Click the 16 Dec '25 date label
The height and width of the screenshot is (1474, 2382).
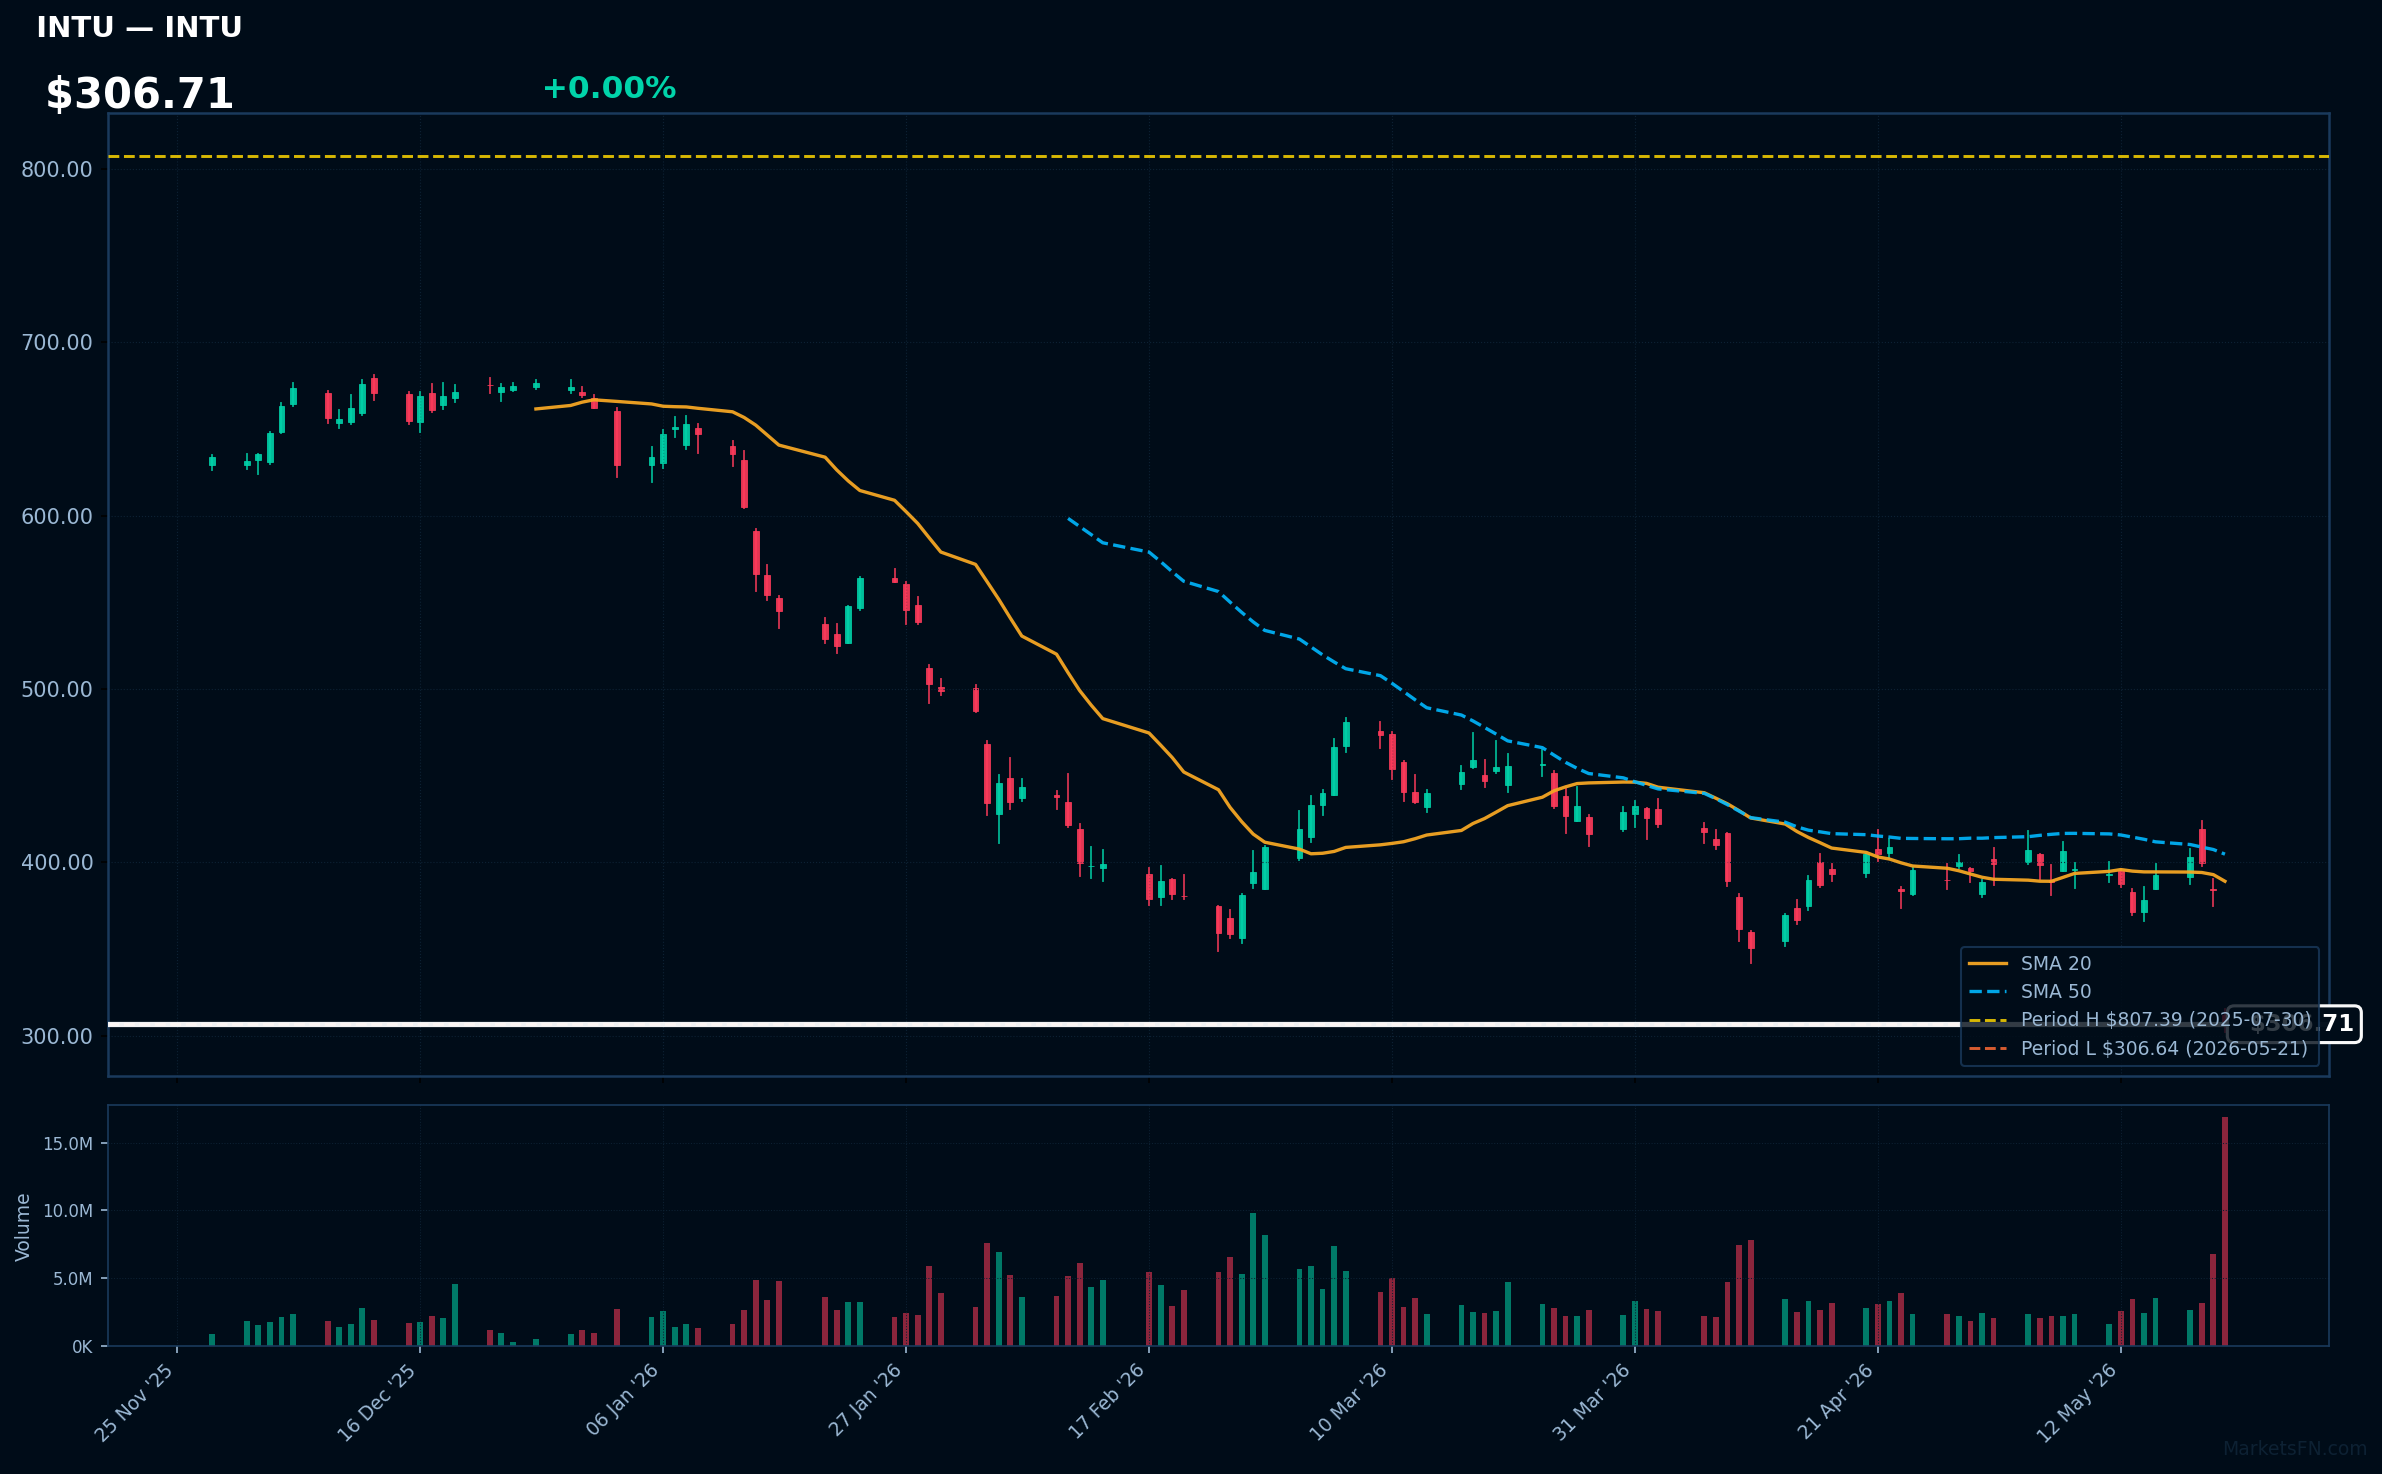point(377,1402)
